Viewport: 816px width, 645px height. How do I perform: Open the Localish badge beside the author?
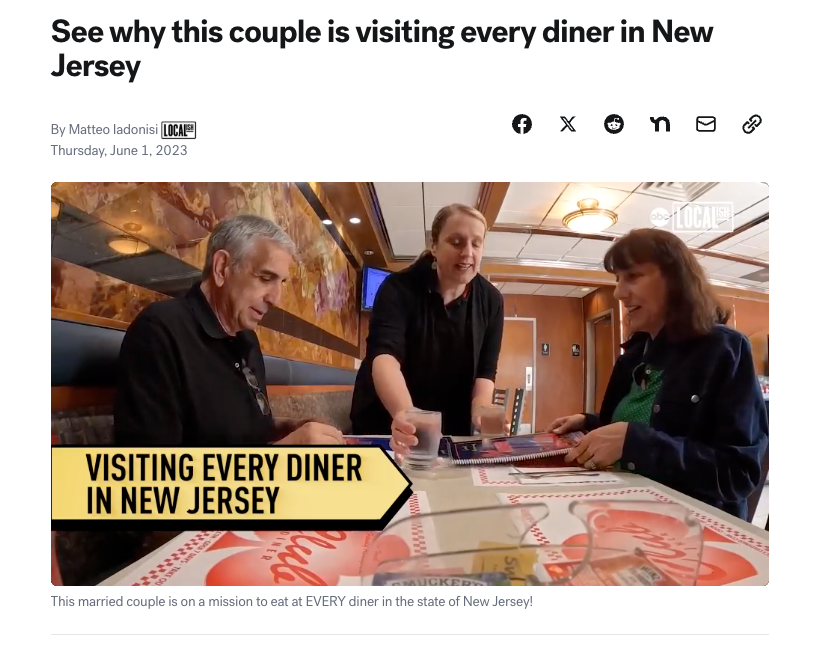pos(178,130)
